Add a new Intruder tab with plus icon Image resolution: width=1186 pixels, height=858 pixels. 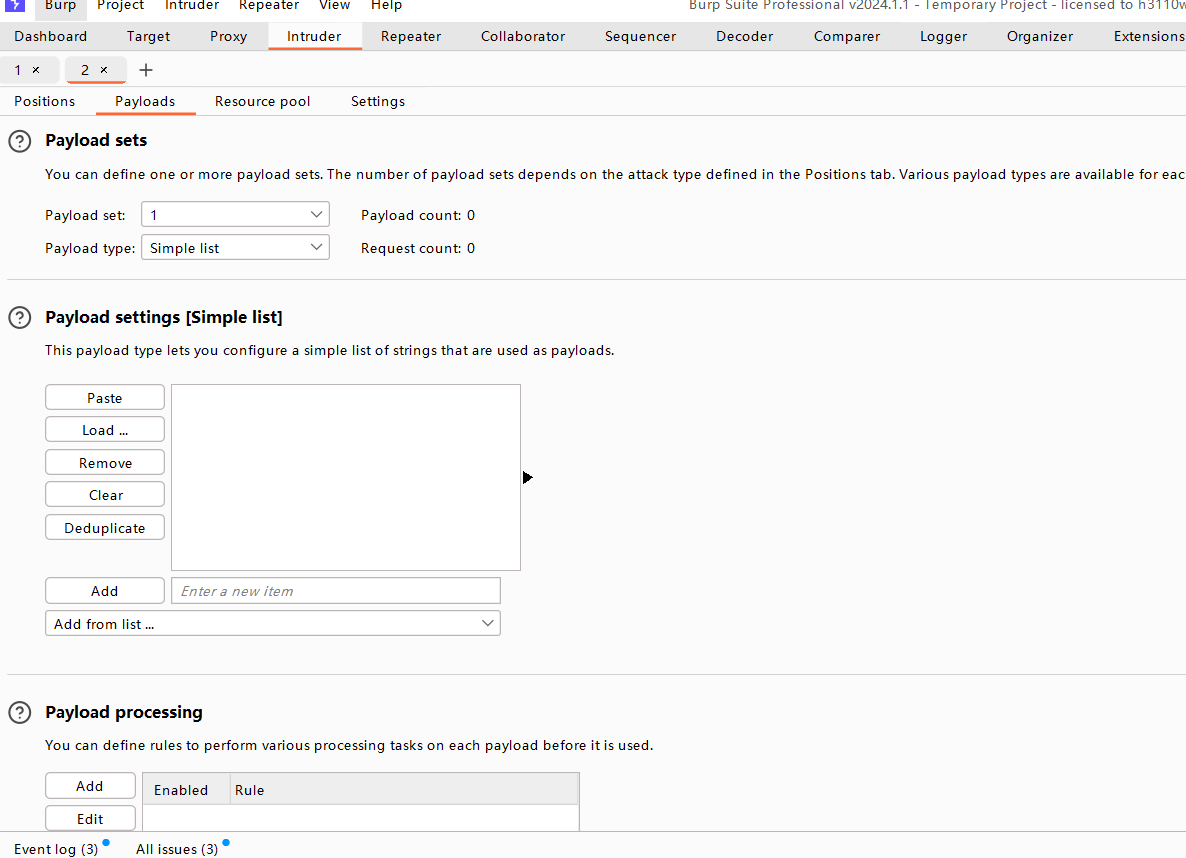[x=146, y=70]
